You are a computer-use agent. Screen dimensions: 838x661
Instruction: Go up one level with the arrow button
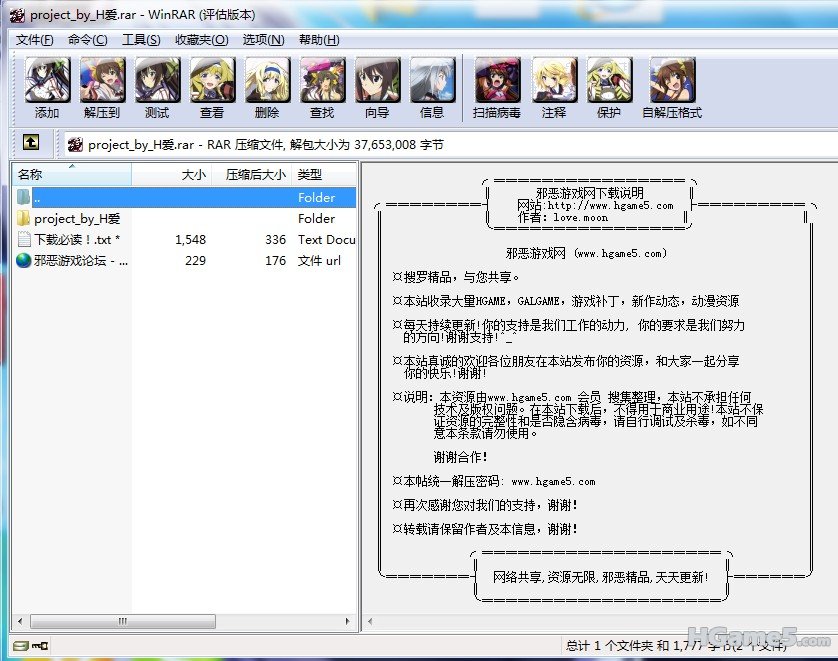pyautogui.click(x=30, y=143)
